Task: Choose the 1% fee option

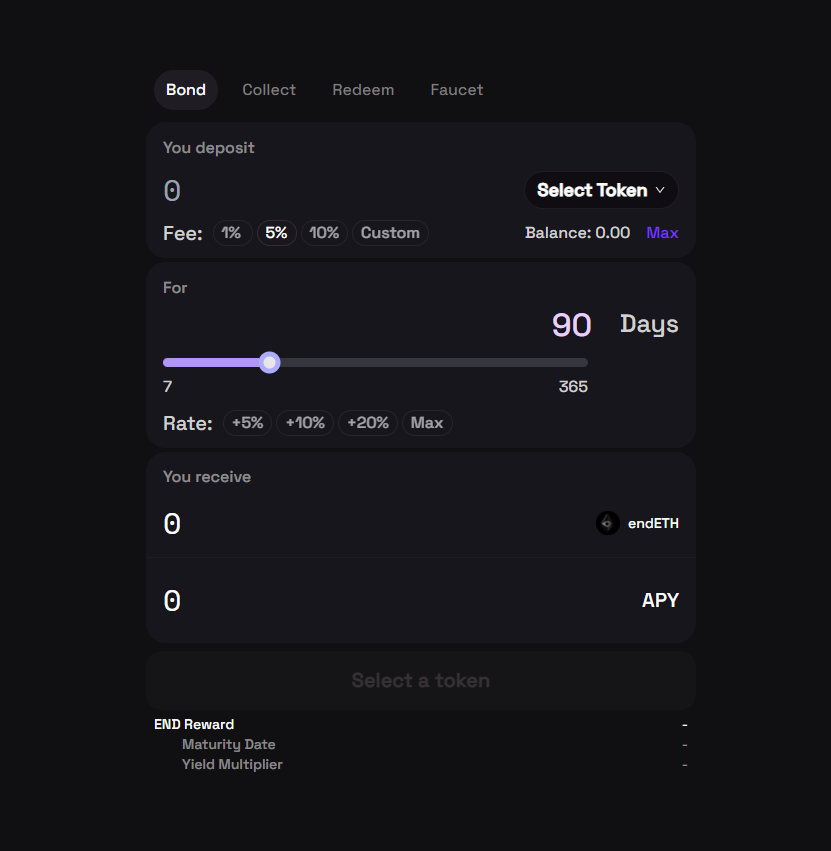Action: coord(232,233)
